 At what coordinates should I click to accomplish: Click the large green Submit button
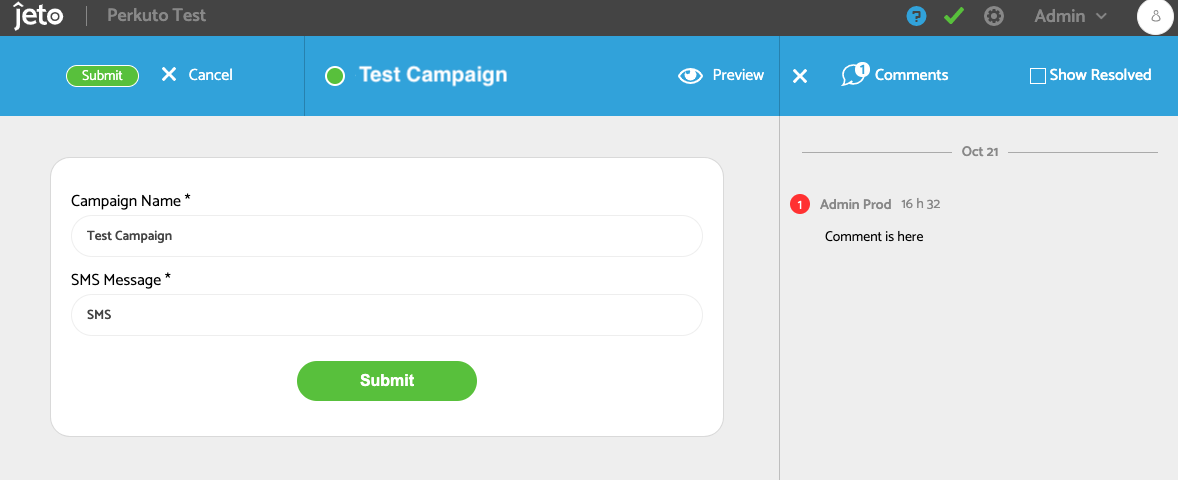[387, 381]
